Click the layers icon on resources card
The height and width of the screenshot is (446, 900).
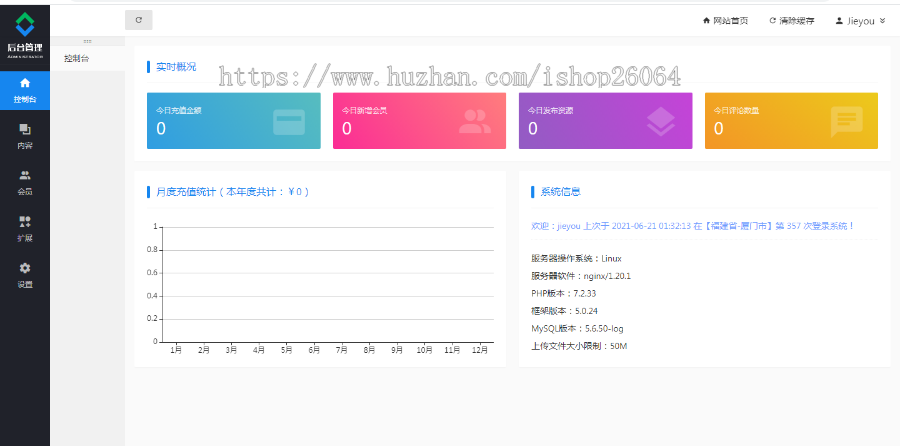(x=661, y=122)
